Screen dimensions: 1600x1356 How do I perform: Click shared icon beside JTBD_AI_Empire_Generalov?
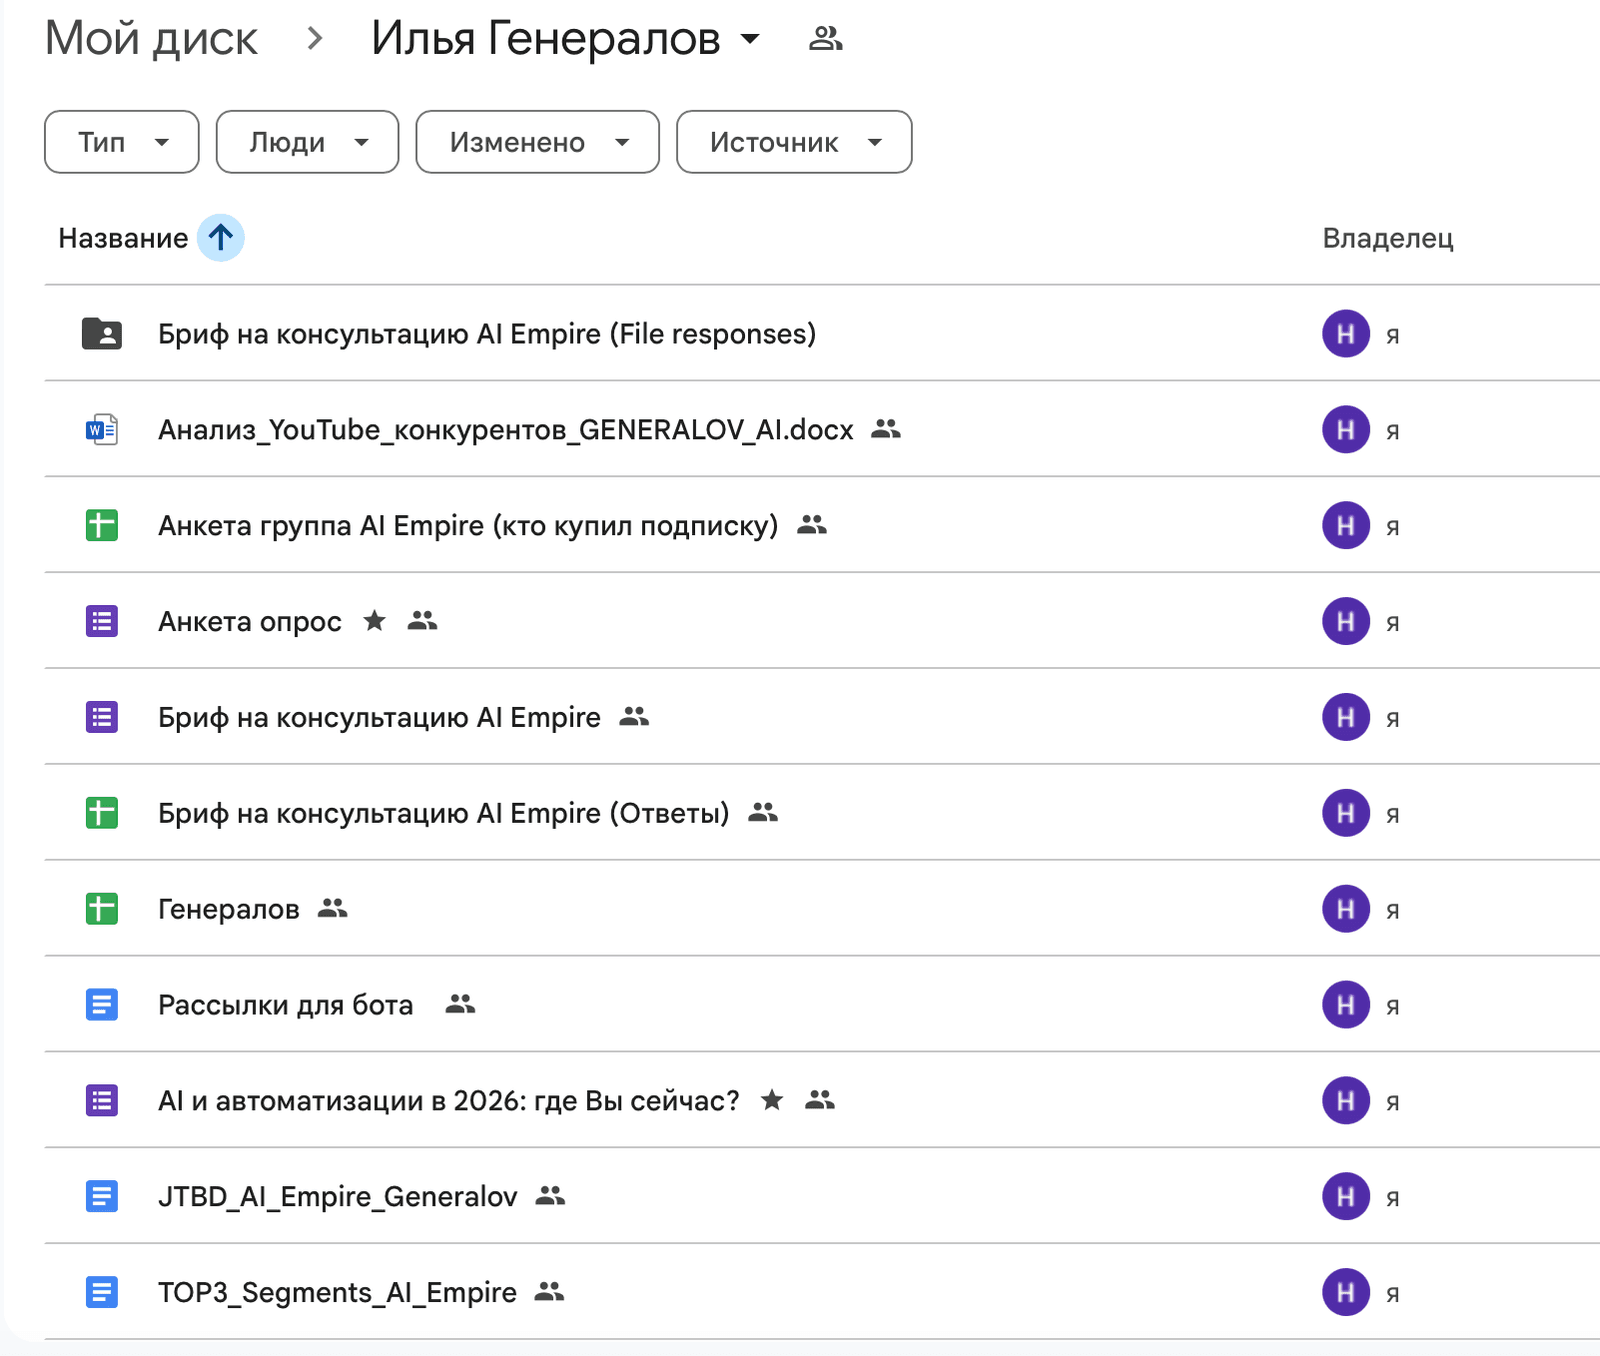[550, 1196]
